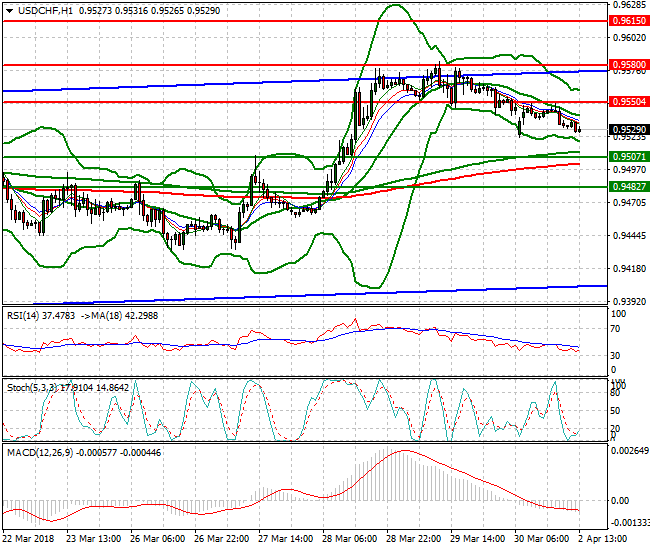Image resolution: width=650 pixels, height=550 pixels.
Task: Select the 30 Mar 06:00 time axis label
Action: tap(541, 539)
